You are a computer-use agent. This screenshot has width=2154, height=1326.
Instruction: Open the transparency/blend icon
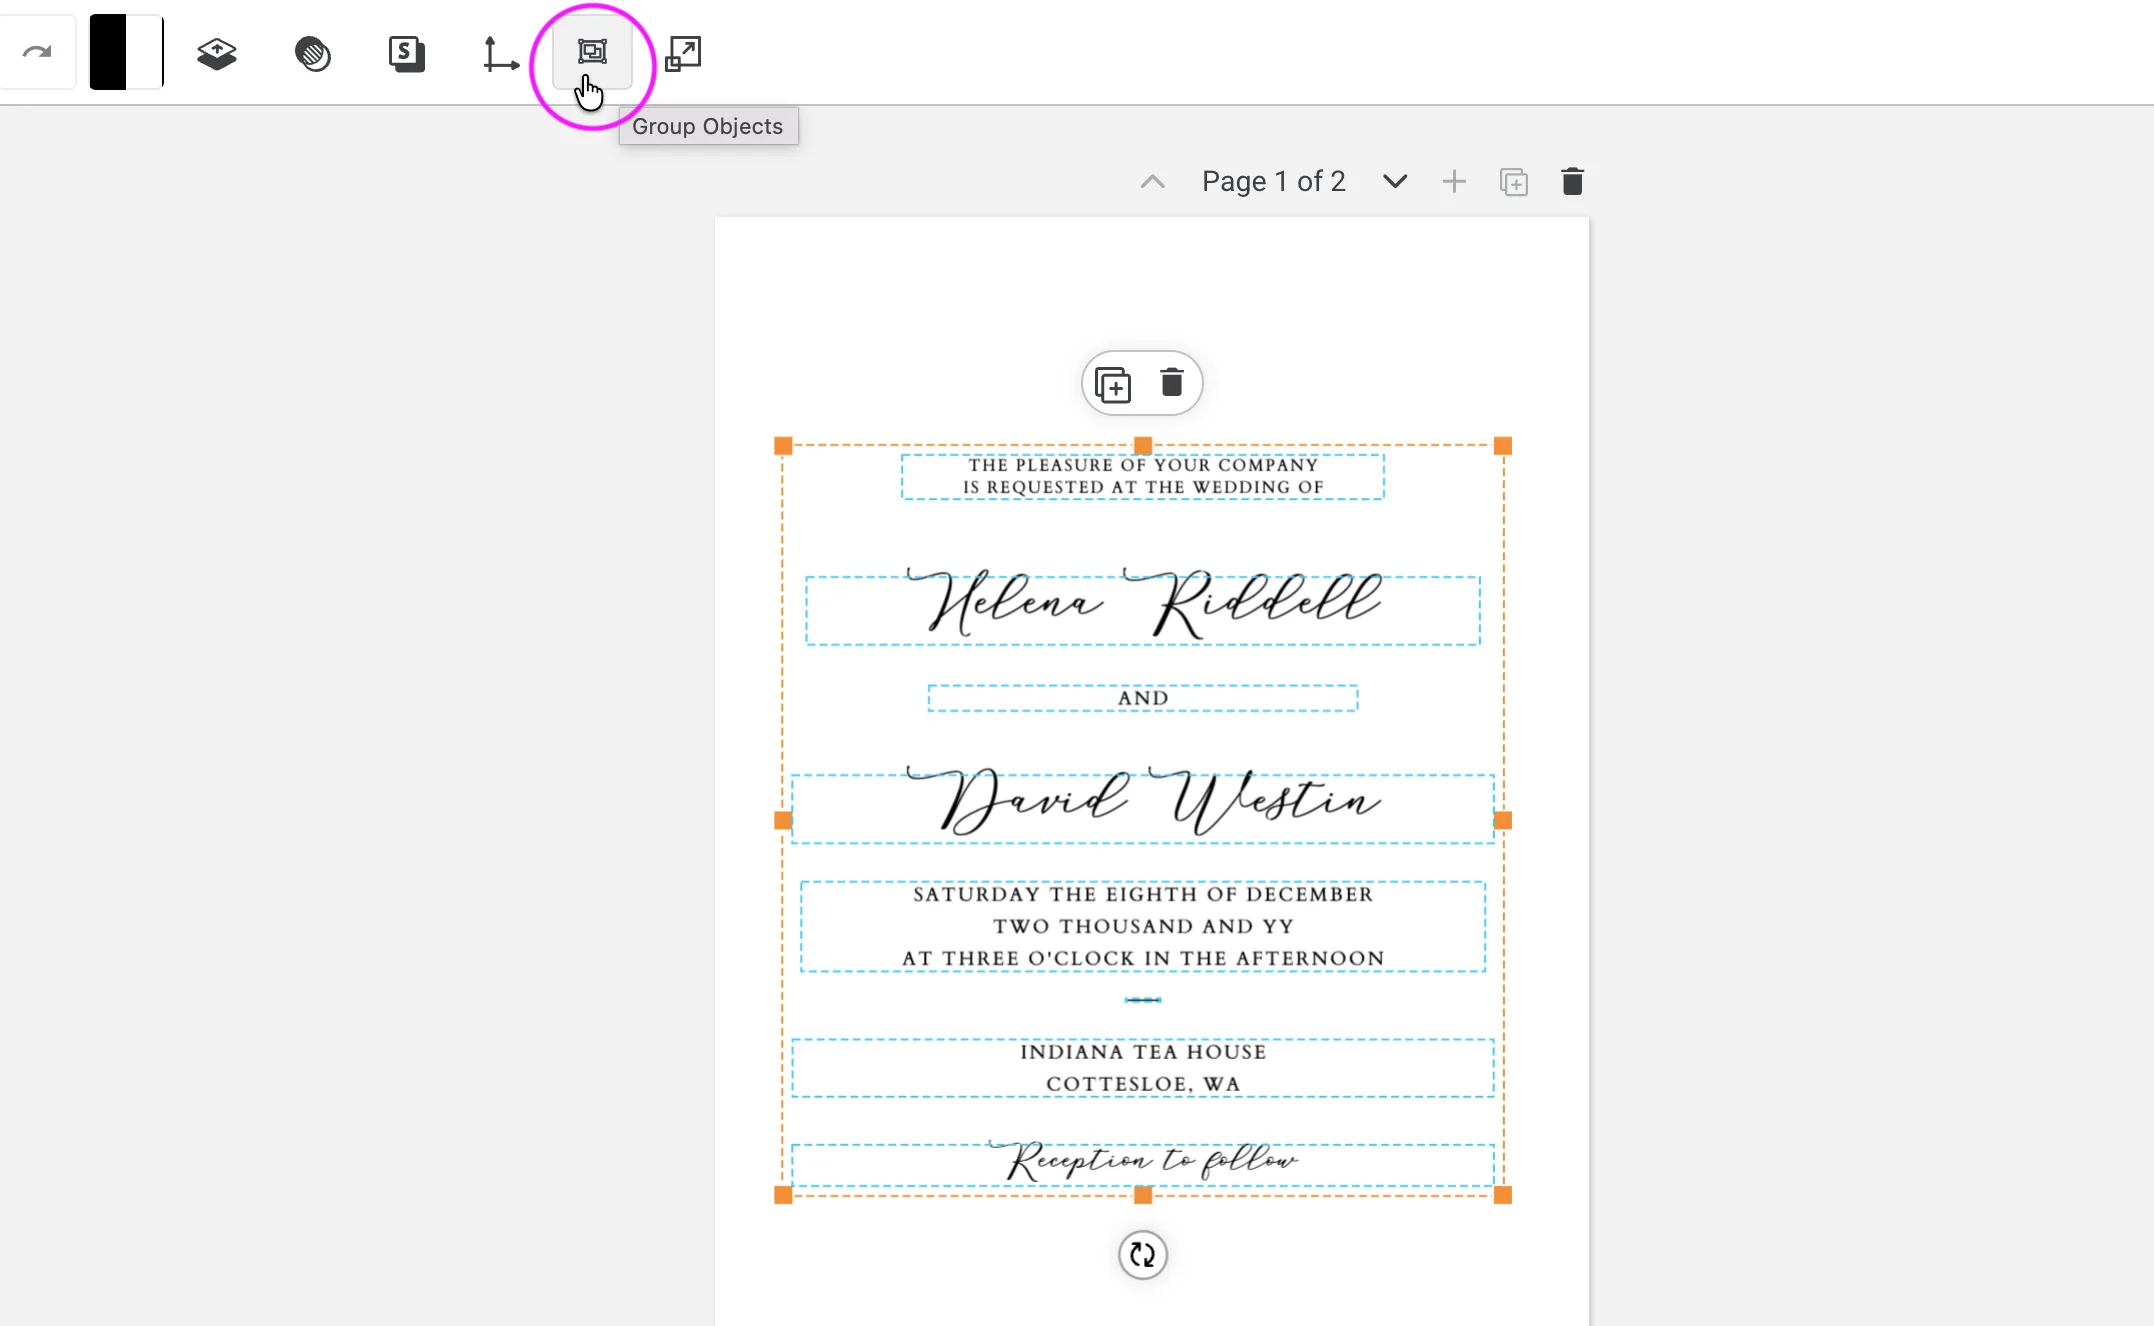tap(312, 53)
